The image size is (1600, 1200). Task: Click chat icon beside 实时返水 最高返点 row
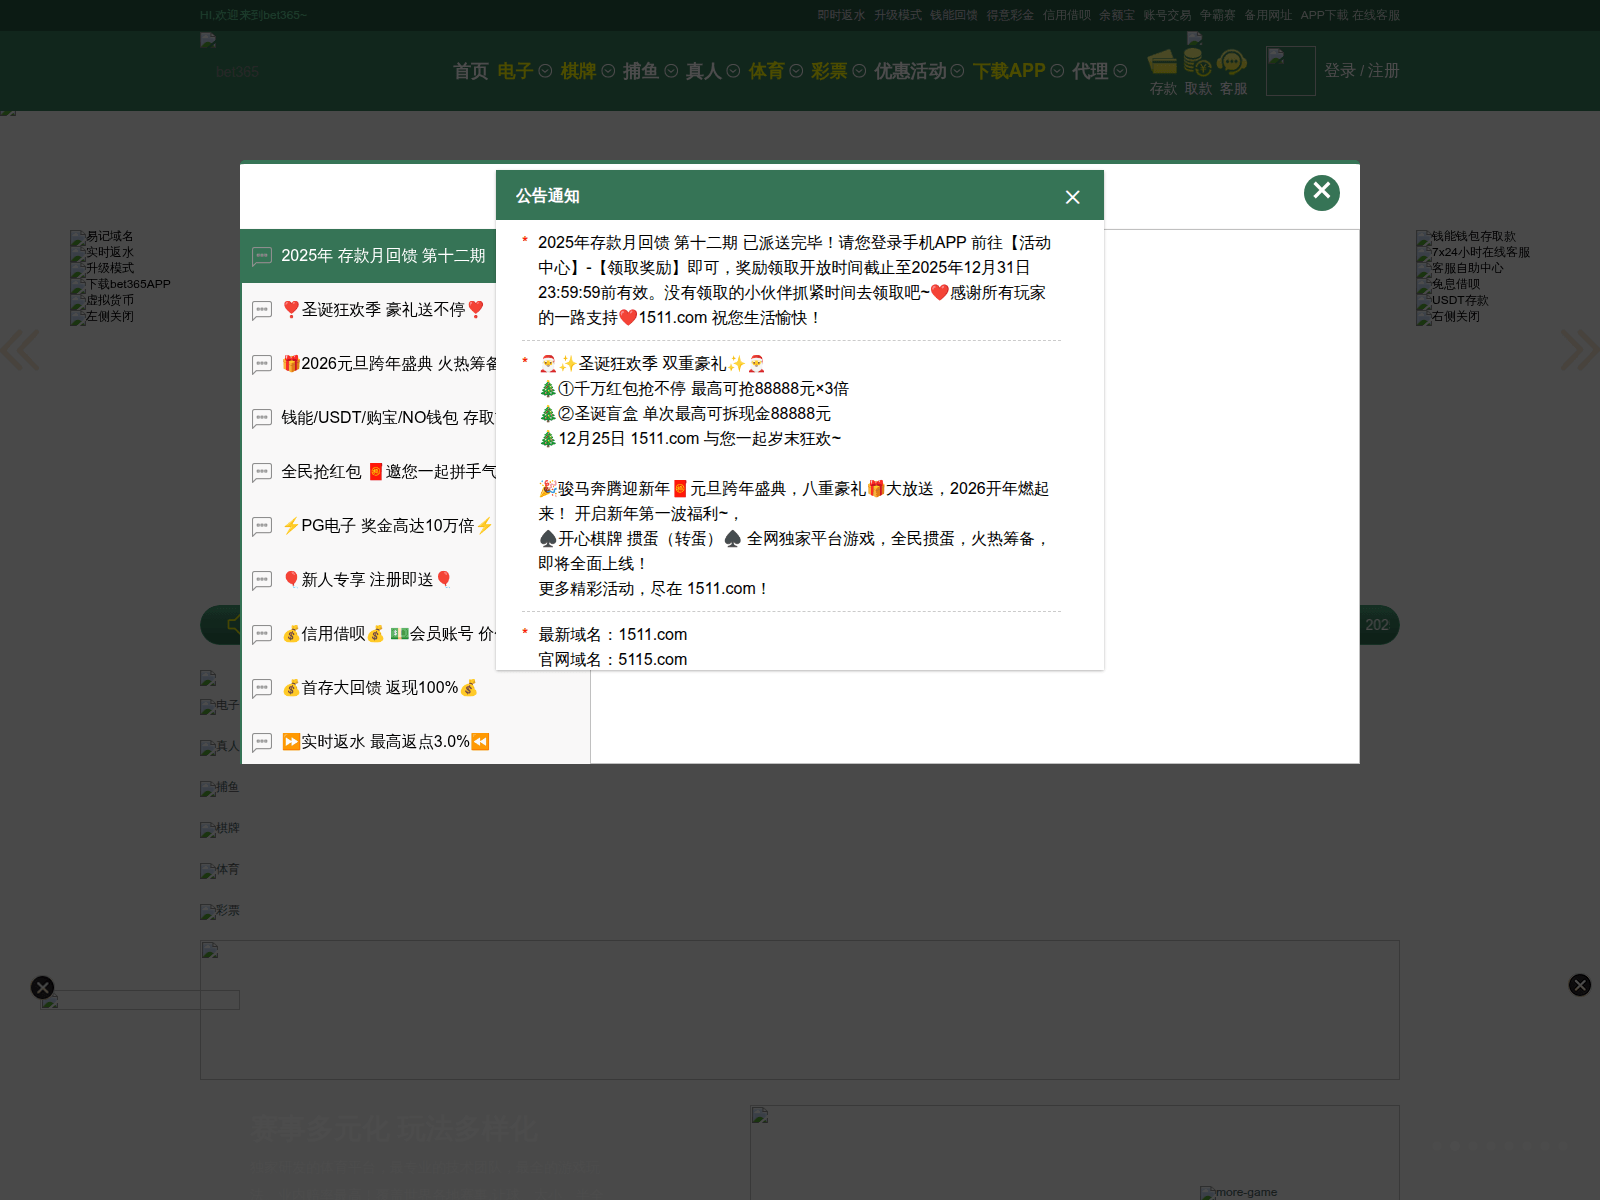tap(262, 743)
